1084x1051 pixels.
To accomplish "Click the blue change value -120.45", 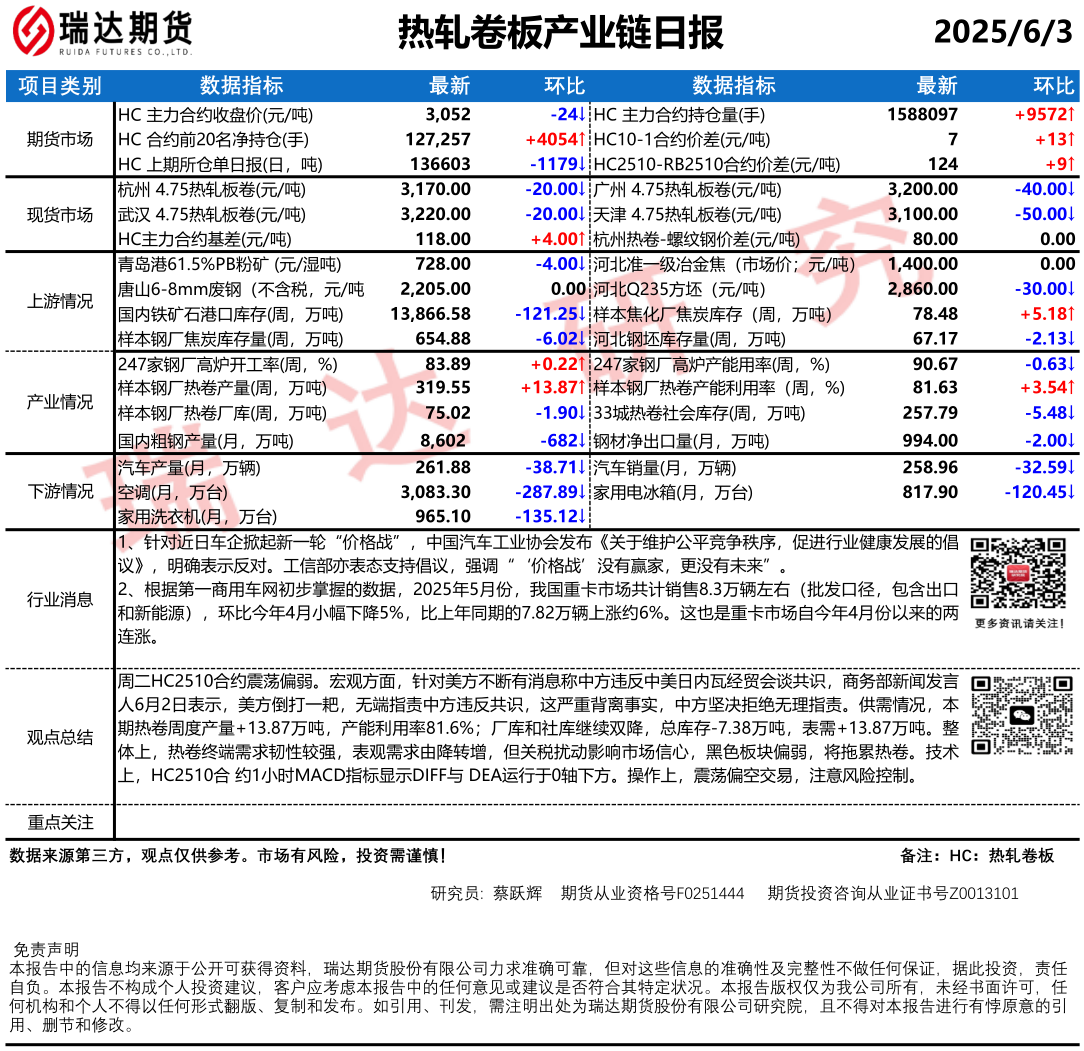I will tap(1040, 492).
